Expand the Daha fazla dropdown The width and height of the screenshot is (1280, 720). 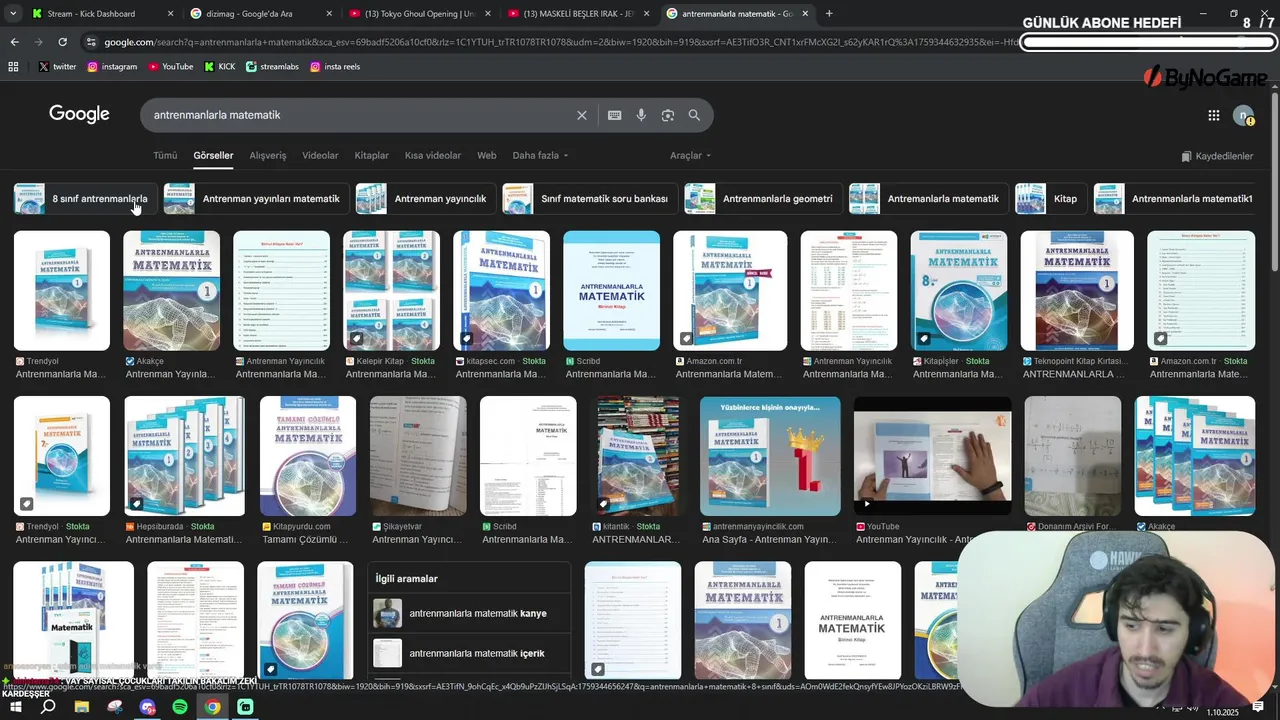coord(540,156)
